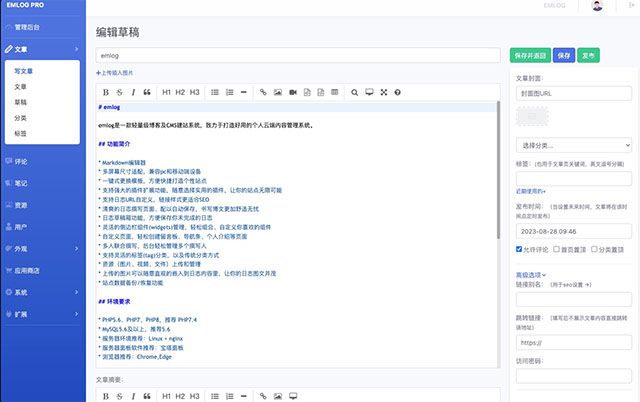Click 保存并返回 button

pos(530,56)
